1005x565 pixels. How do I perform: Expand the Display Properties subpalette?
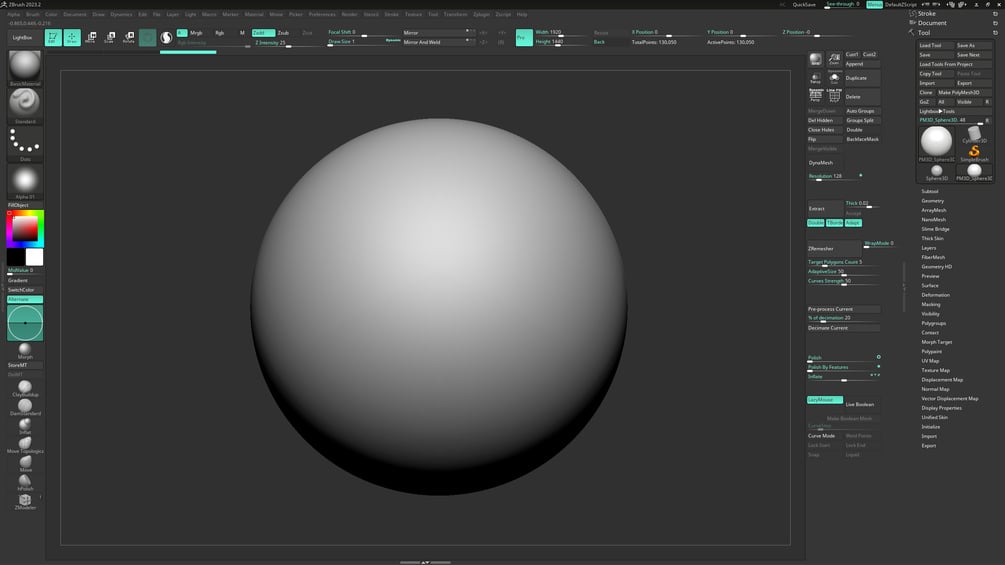(942, 408)
